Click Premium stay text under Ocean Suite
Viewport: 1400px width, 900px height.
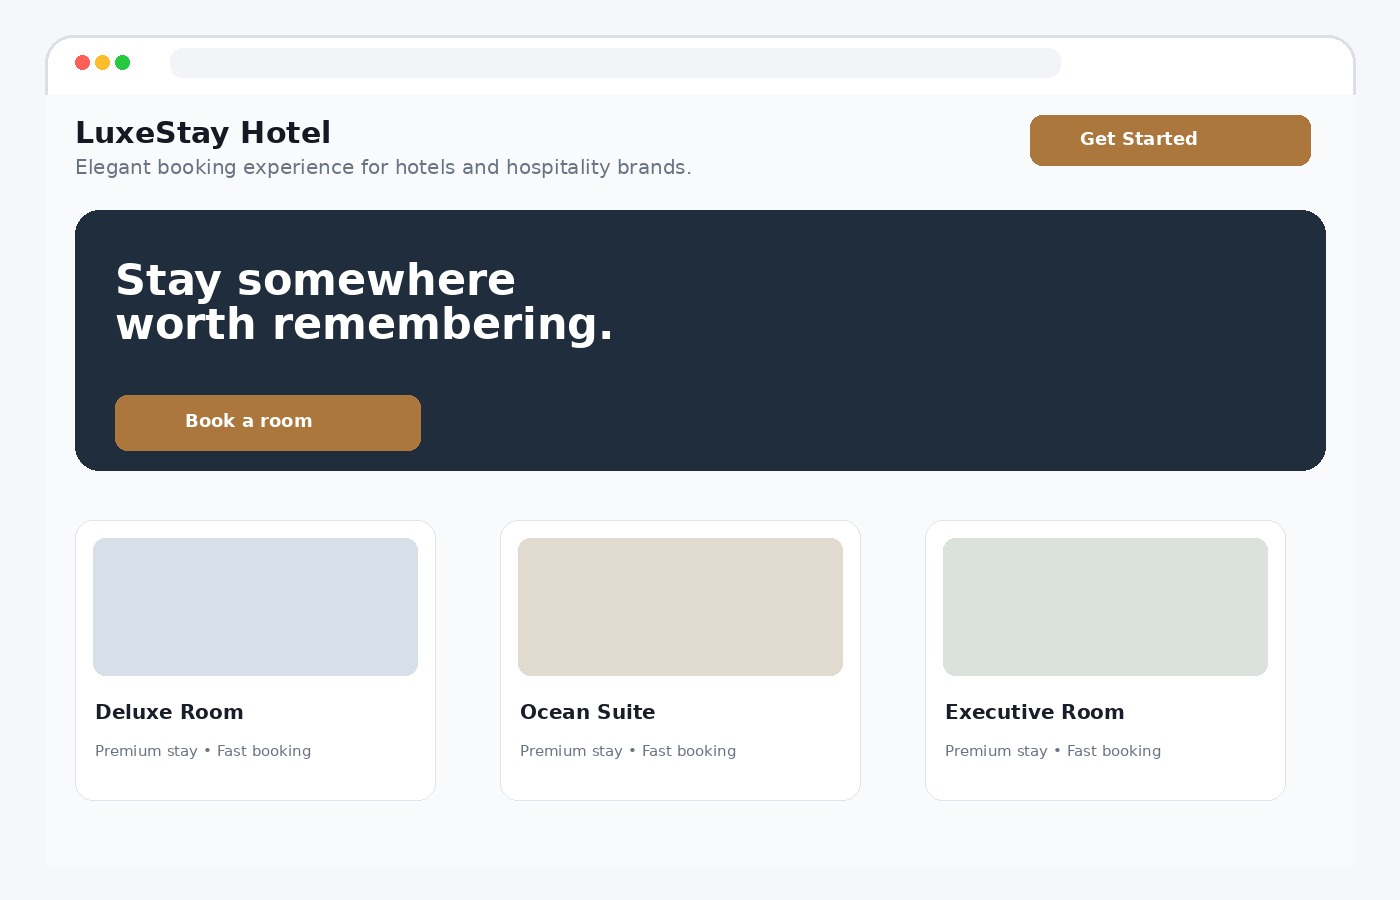click(571, 751)
